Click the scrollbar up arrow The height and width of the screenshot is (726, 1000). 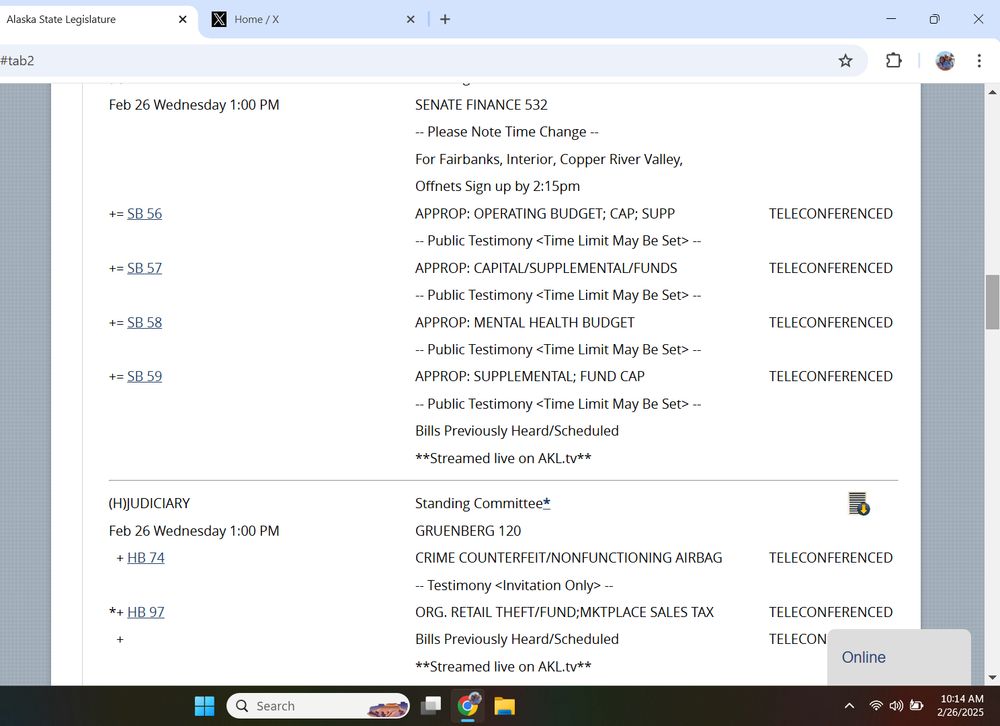(x=992, y=92)
